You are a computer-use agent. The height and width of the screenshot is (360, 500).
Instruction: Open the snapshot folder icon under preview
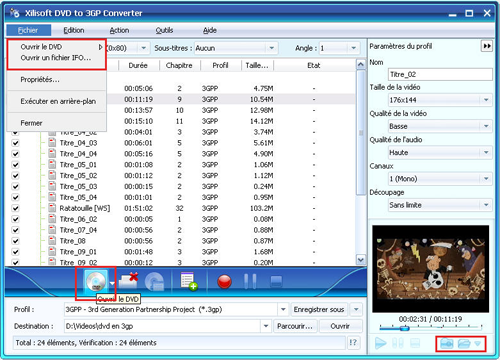tap(464, 344)
